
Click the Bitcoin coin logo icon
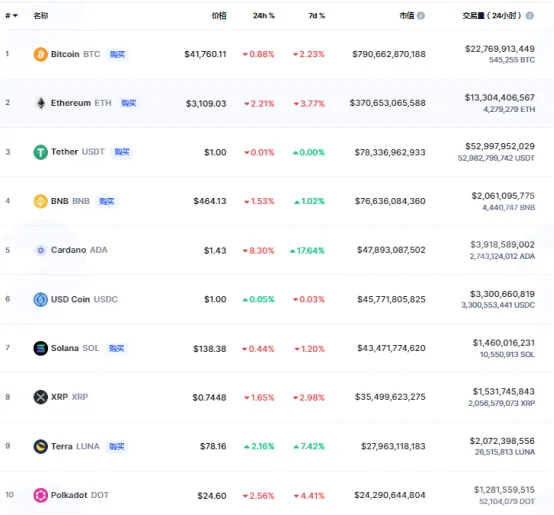pos(40,54)
